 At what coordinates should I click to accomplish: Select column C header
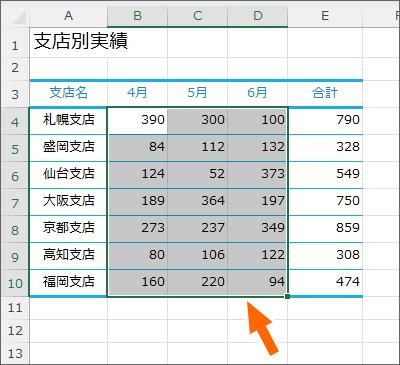tap(198, 16)
